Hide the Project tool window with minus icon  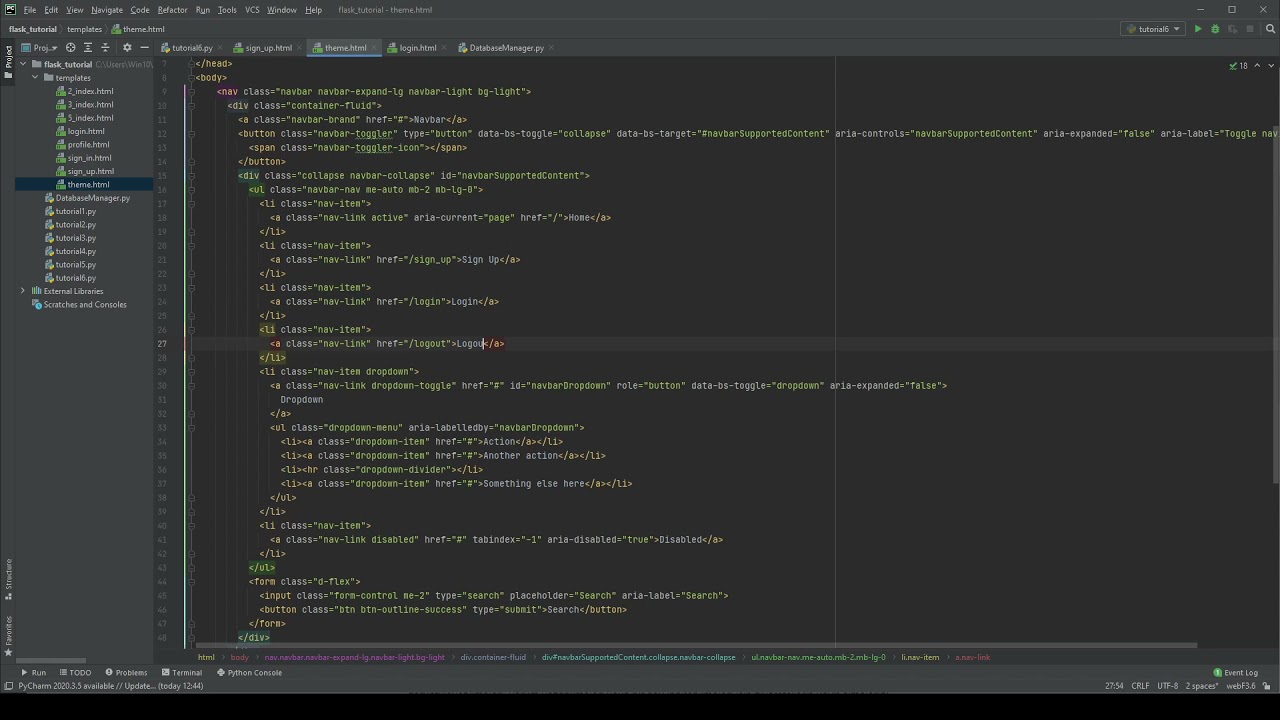tap(144, 47)
